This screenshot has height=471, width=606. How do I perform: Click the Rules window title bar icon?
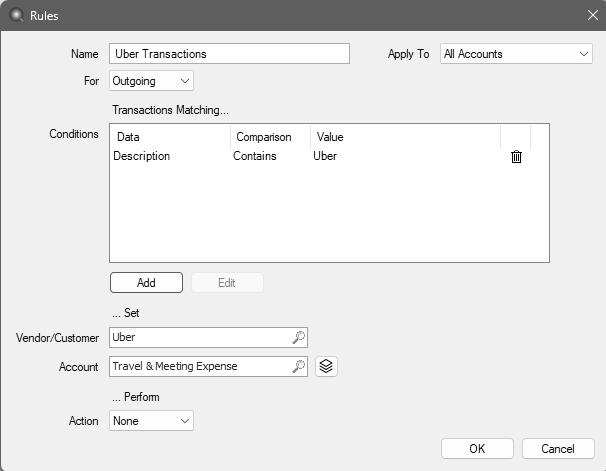click(x=17, y=15)
